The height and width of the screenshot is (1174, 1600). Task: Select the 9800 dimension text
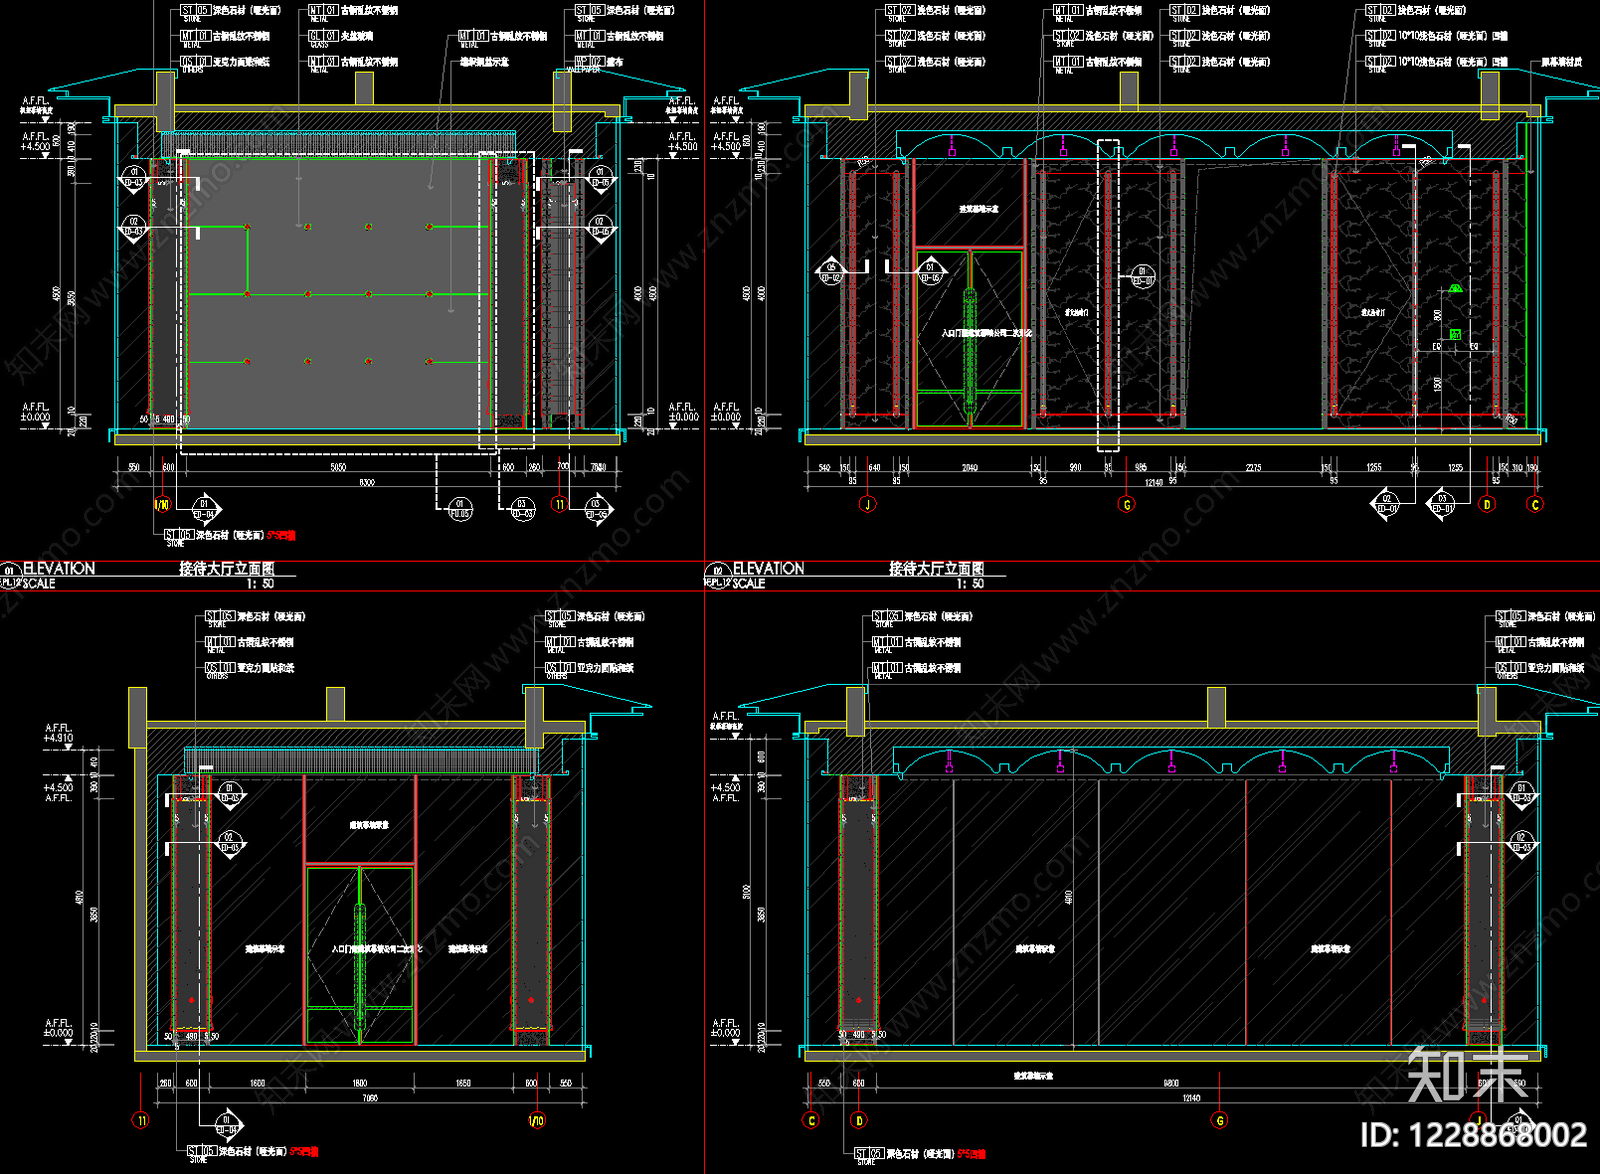tap(1171, 1083)
